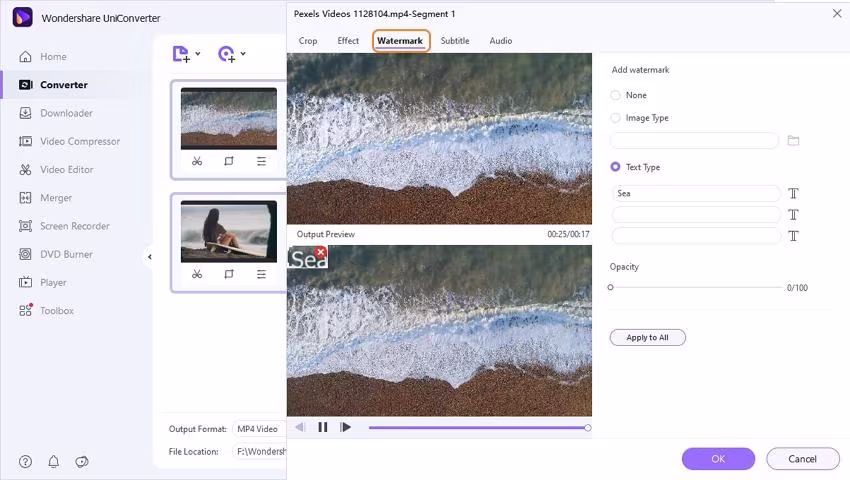The image size is (850, 480).
Task: Close the watermark editor window
Action: pos(837,14)
